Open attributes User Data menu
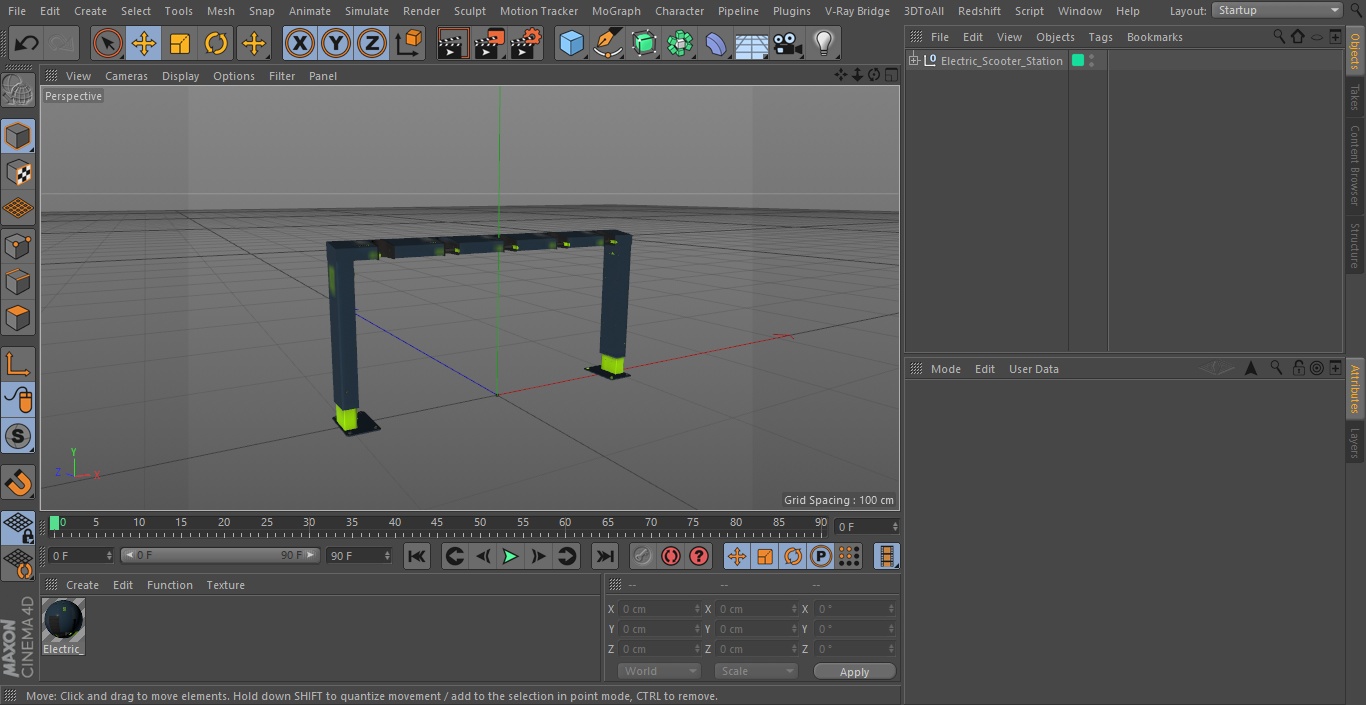The height and width of the screenshot is (705, 1366). point(1033,369)
